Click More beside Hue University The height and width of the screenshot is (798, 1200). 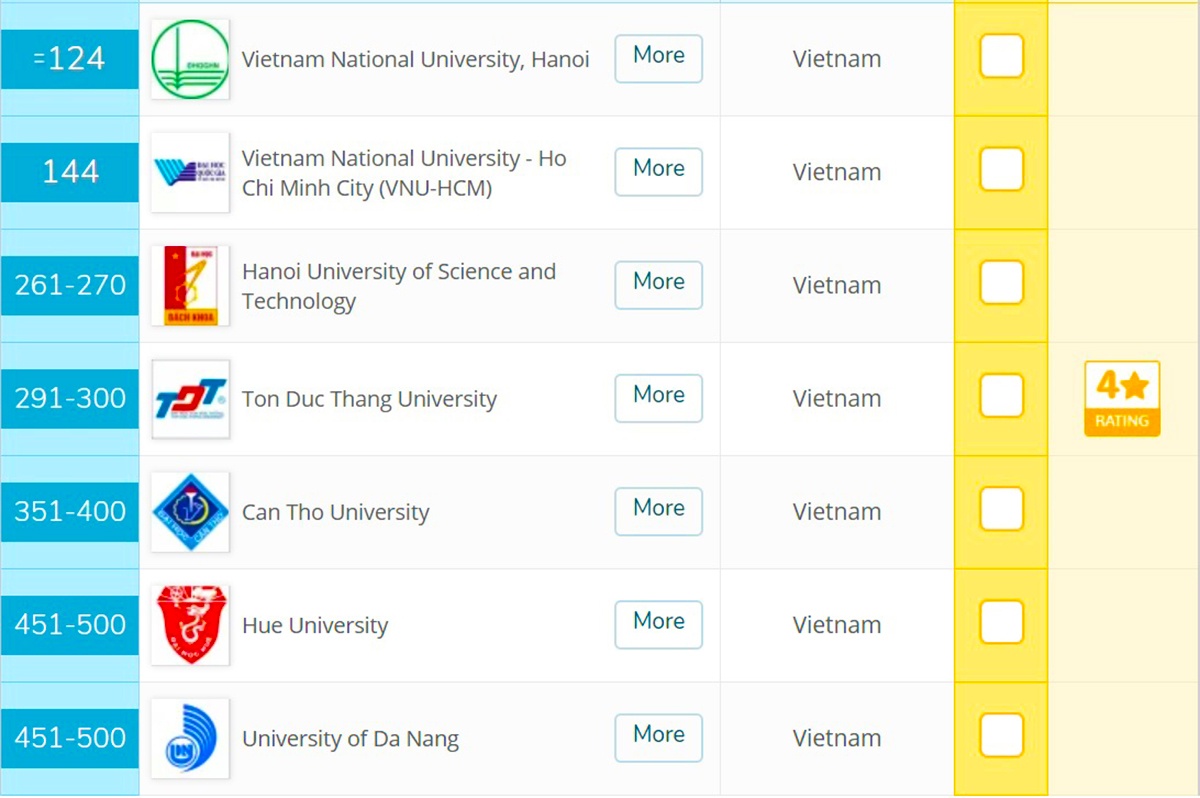pos(658,624)
